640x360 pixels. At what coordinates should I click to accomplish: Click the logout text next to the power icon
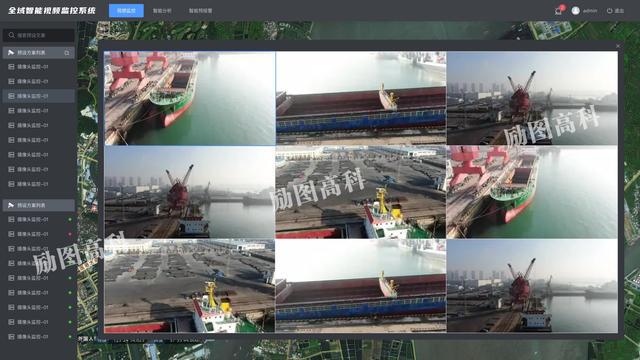[x=619, y=11]
